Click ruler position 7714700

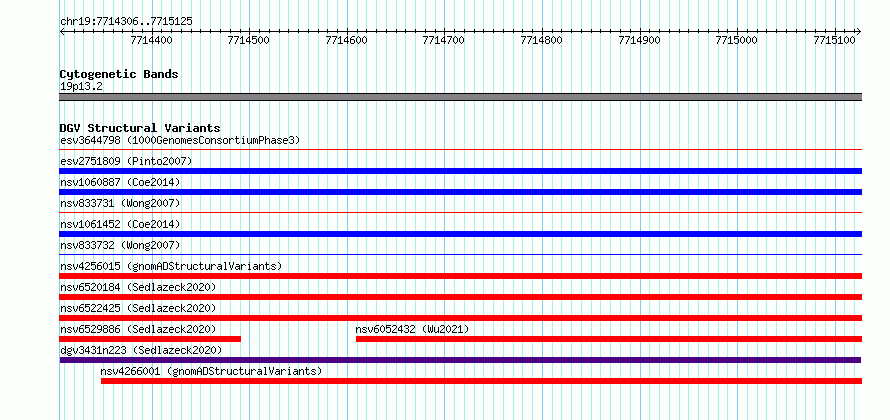[x=444, y=40]
